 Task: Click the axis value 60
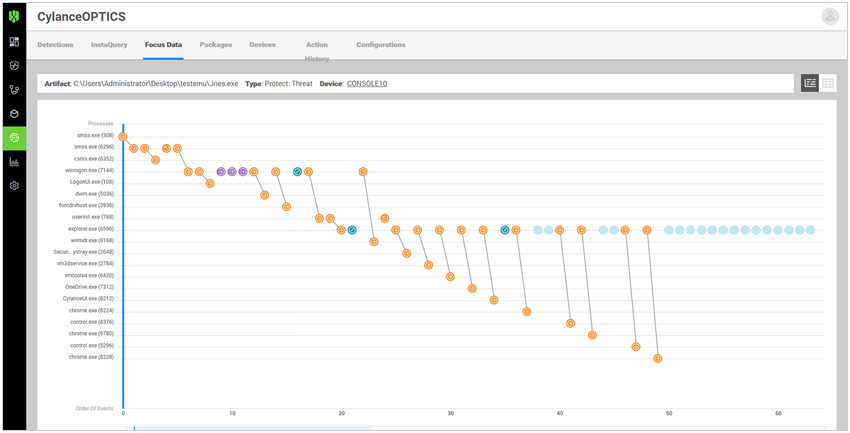(778, 414)
